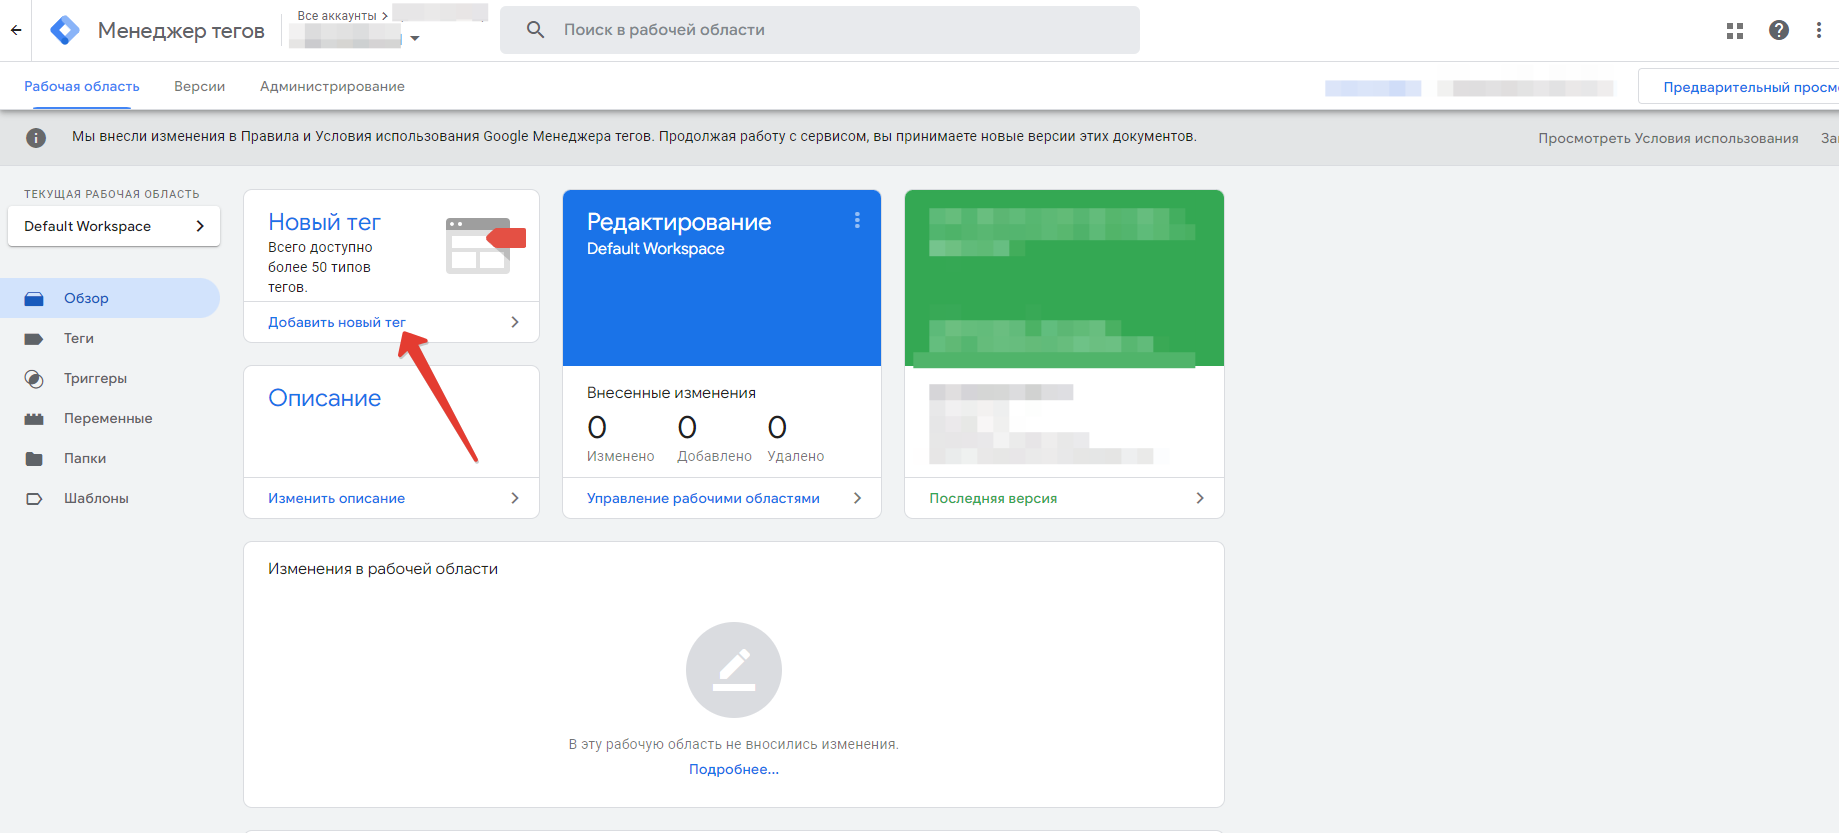Open the top-right vertical dots menu

[x=1819, y=30]
